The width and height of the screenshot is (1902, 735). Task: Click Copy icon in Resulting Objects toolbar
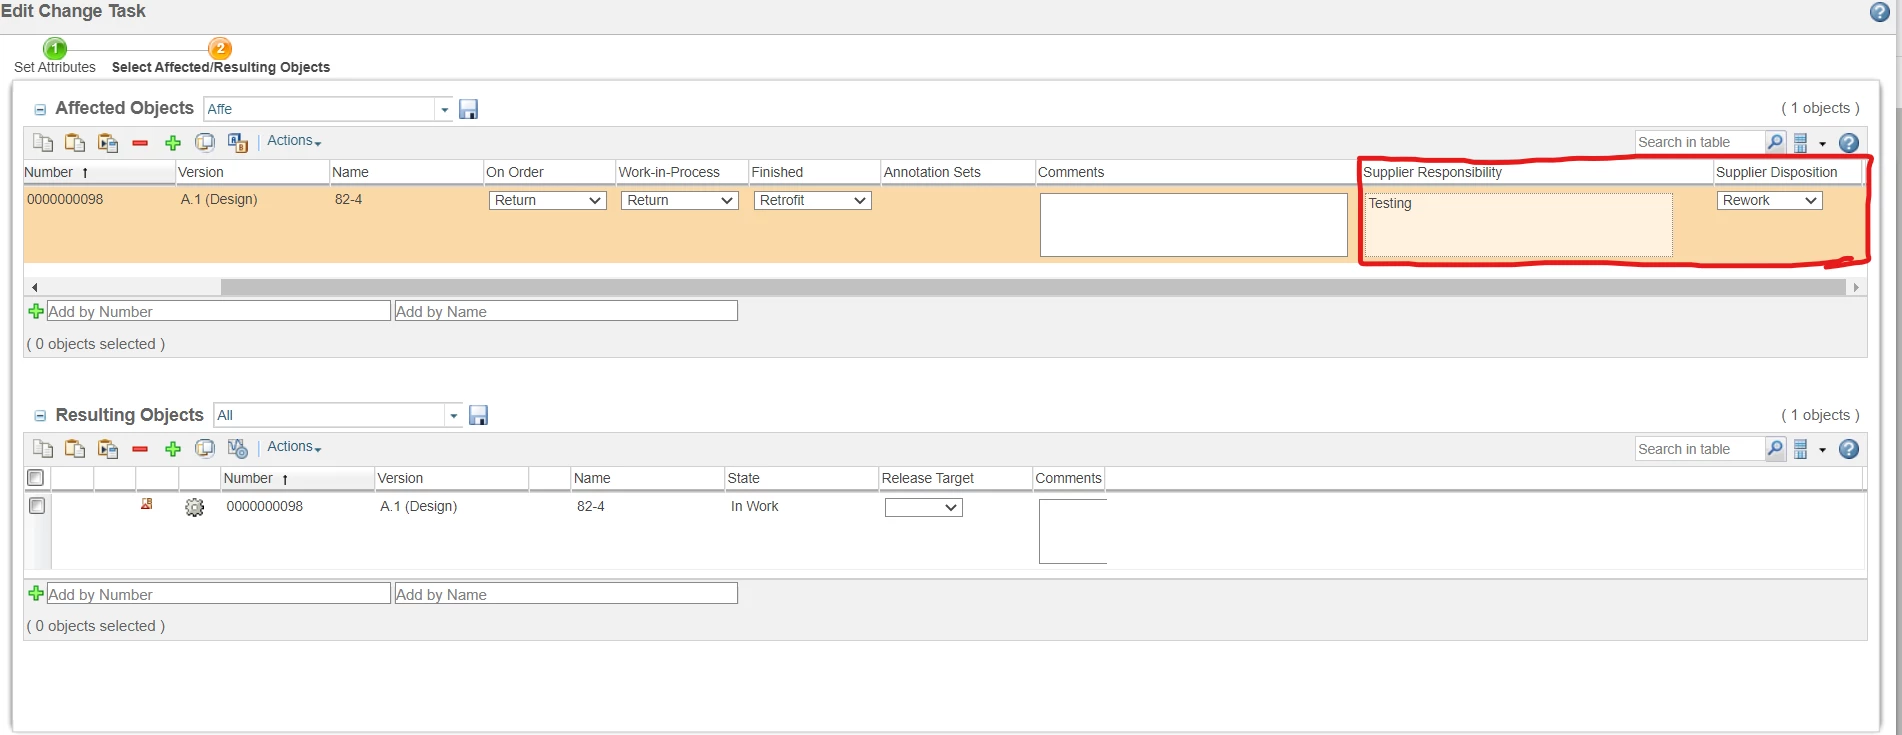[x=43, y=449]
